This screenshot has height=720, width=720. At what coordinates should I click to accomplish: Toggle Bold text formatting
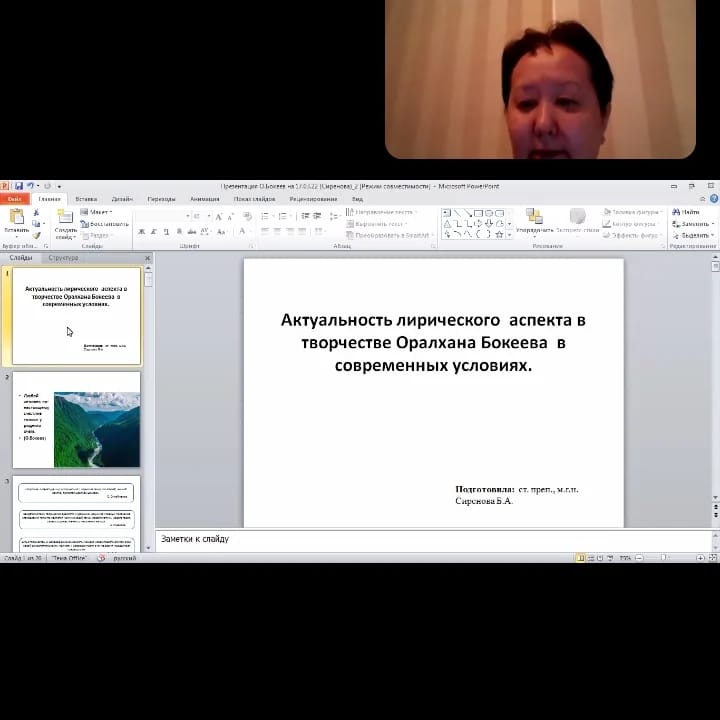141,231
